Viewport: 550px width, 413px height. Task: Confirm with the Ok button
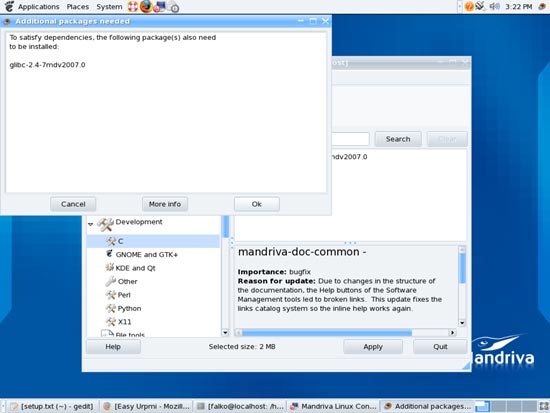[x=257, y=204]
